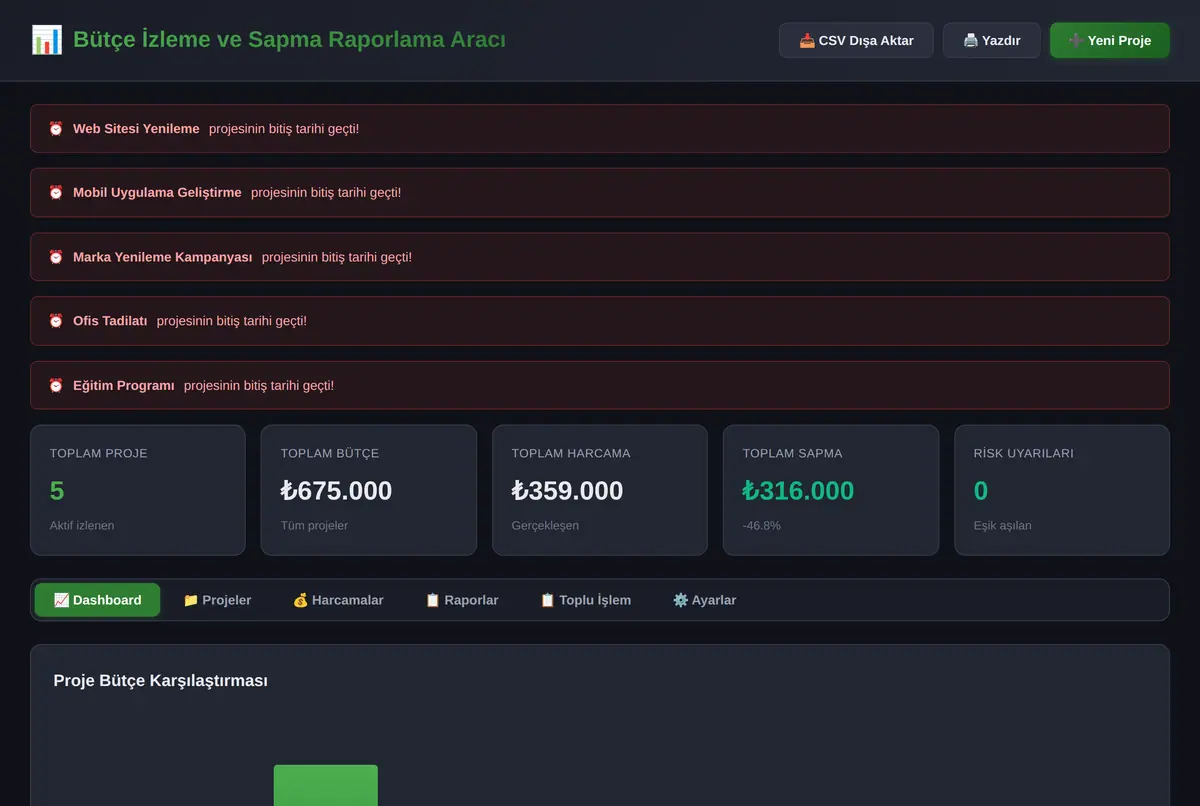Print the report with Yazdır button

pyautogui.click(x=992, y=41)
